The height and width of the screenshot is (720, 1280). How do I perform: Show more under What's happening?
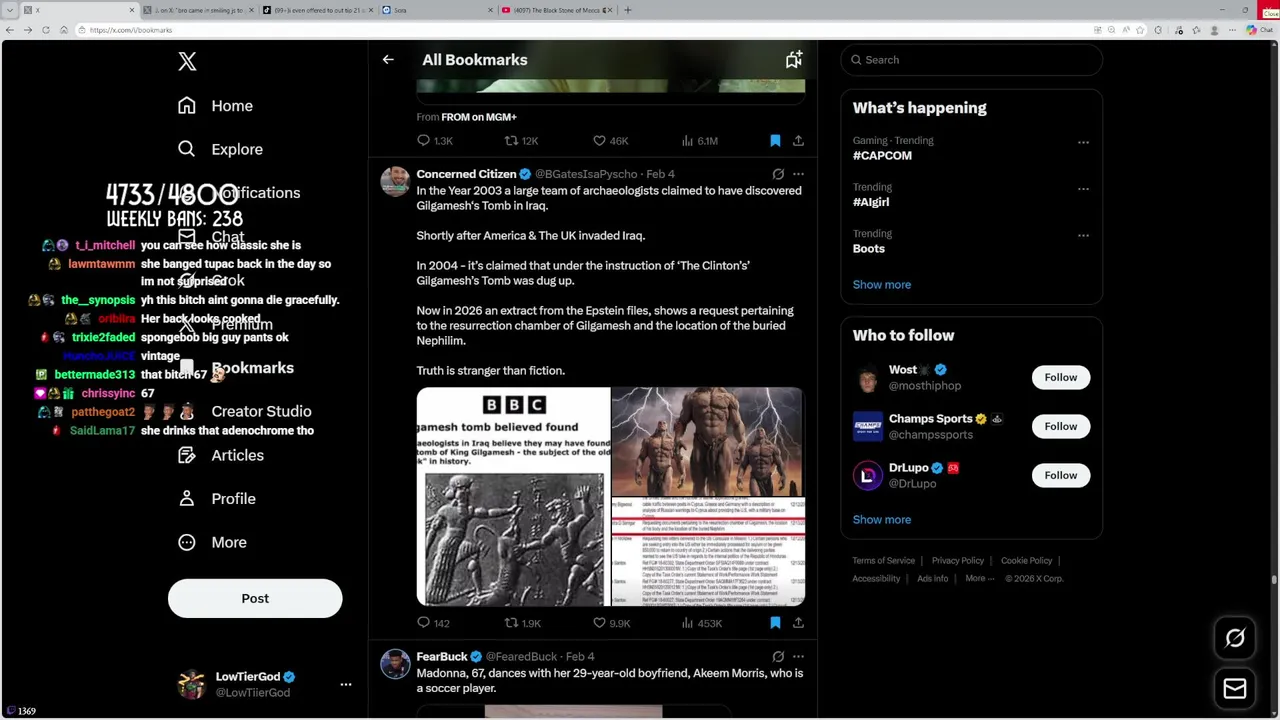882,285
